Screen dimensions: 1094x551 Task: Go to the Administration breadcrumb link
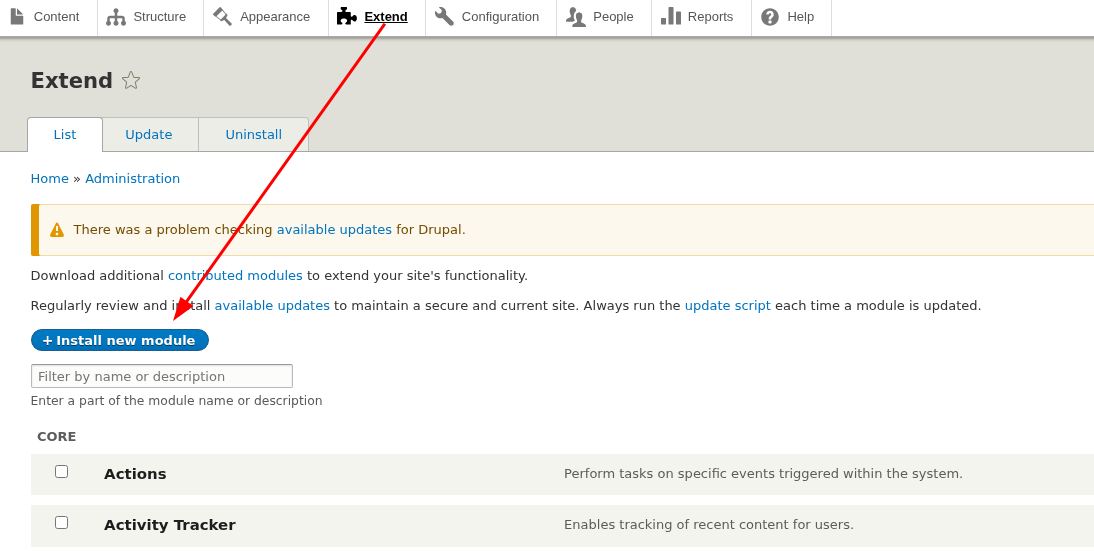tap(133, 179)
